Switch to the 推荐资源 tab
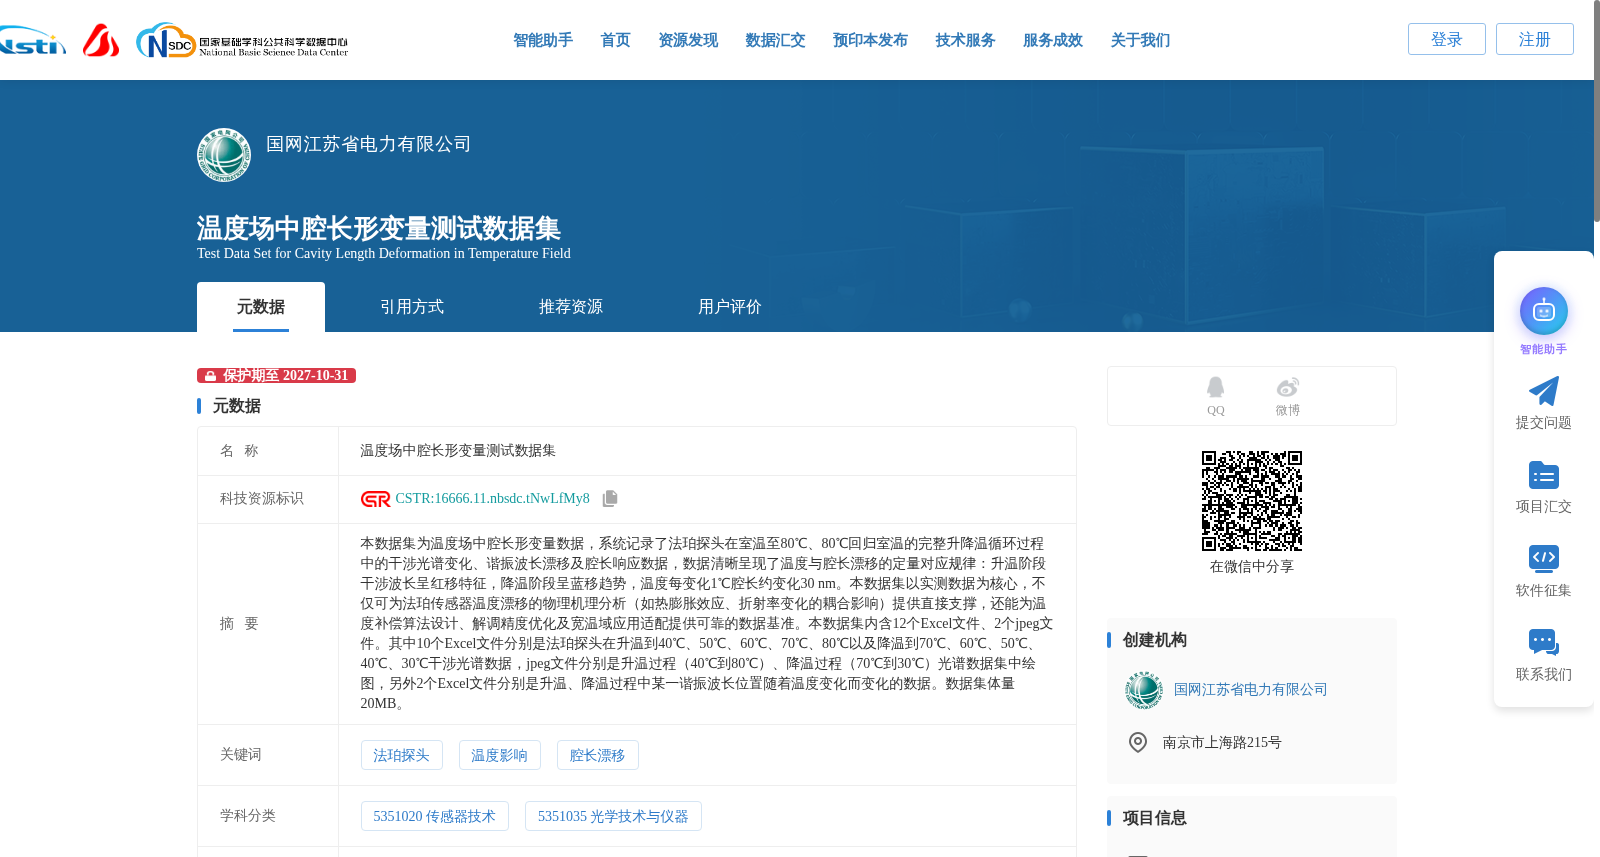This screenshot has height=857, width=1600. 571,307
